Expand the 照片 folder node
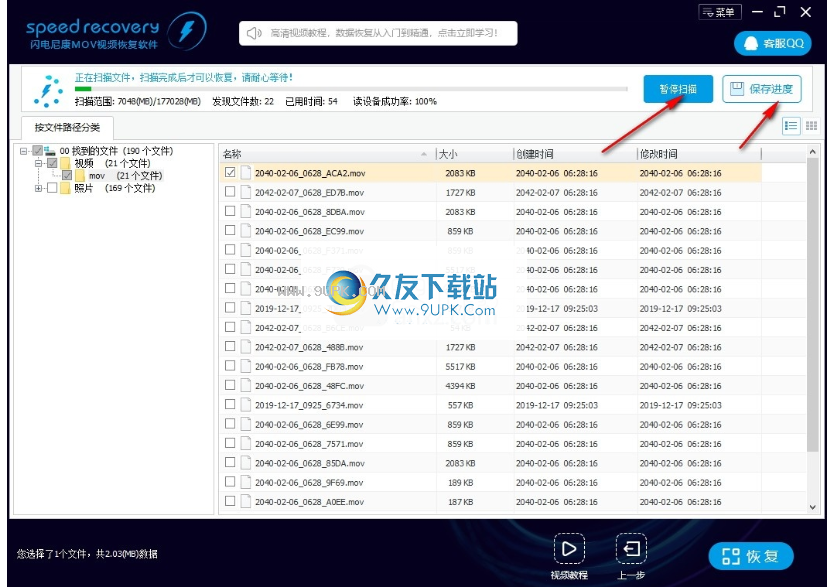 (x=38, y=188)
